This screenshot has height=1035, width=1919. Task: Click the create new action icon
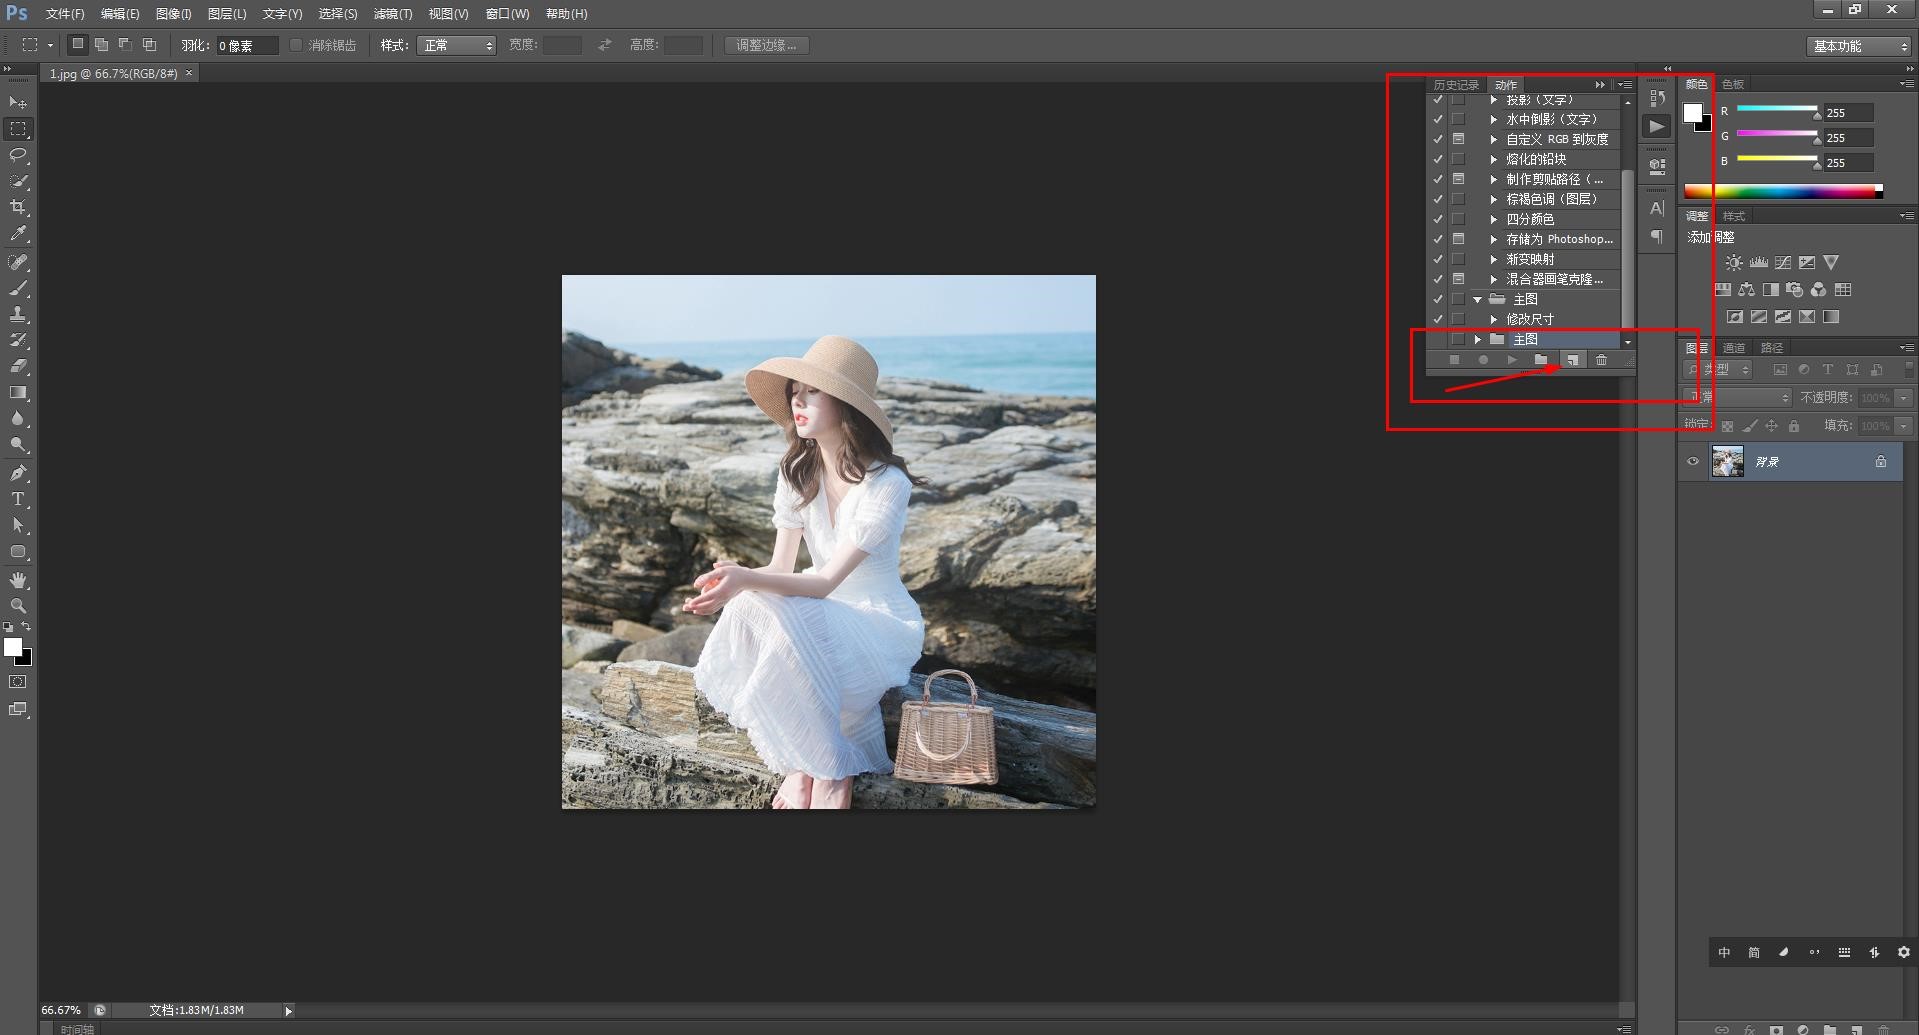tap(1572, 360)
